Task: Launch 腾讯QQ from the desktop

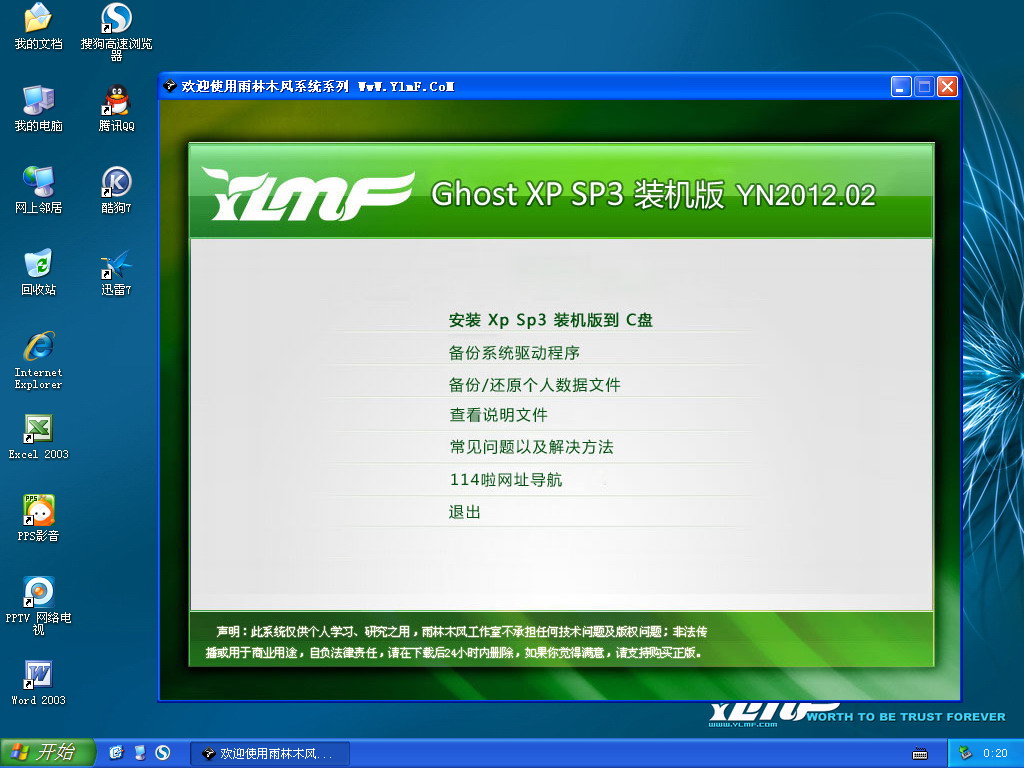Action: tap(116, 108)
